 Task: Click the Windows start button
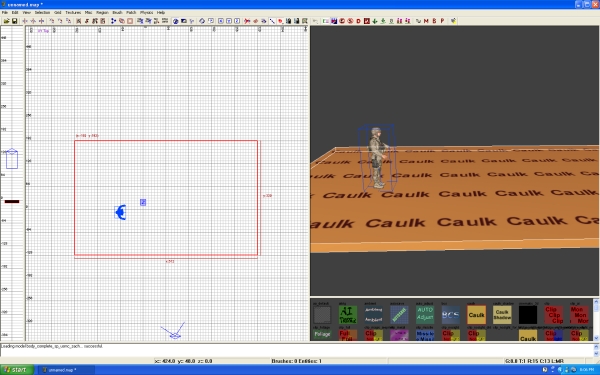coord(17,370)
